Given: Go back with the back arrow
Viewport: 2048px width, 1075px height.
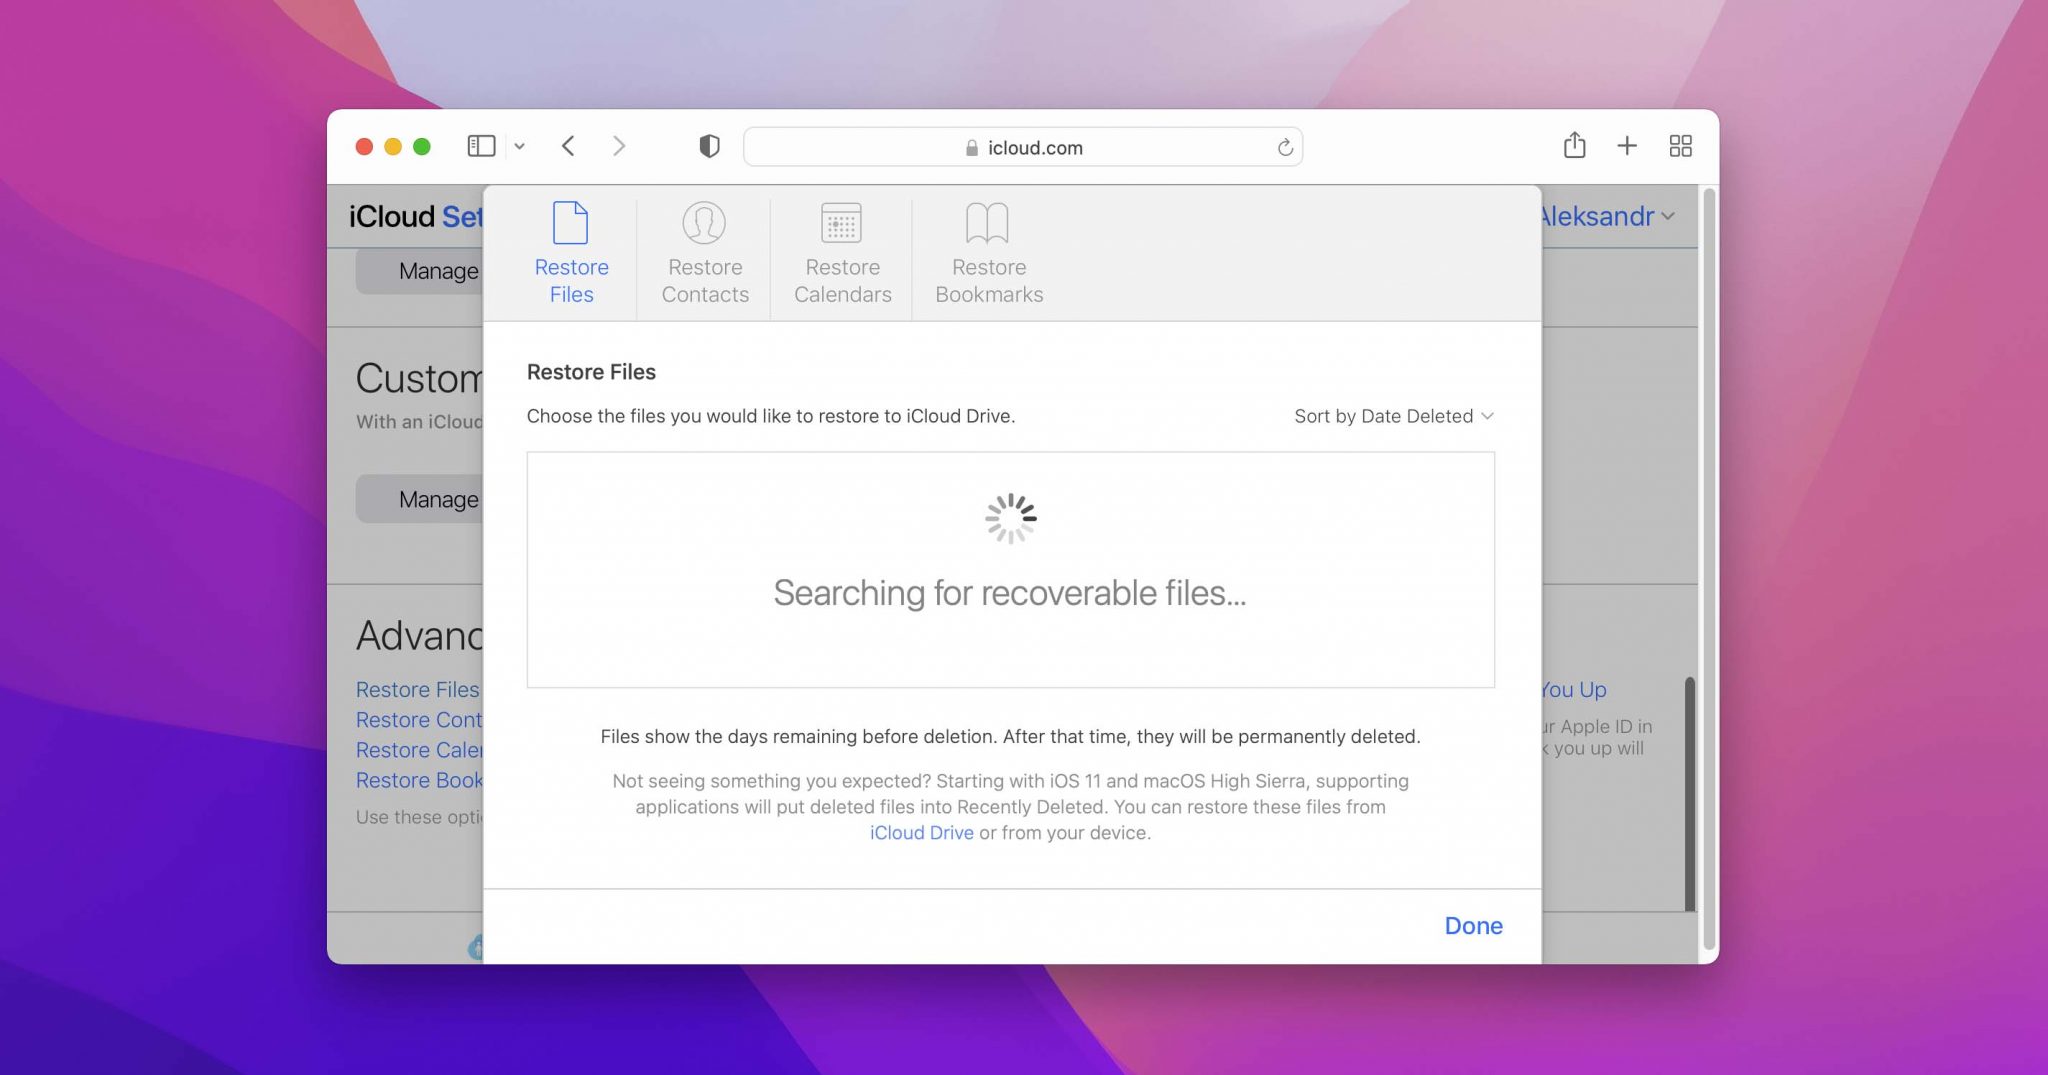Looking at the screenshot, I should [x=568, y=146].
